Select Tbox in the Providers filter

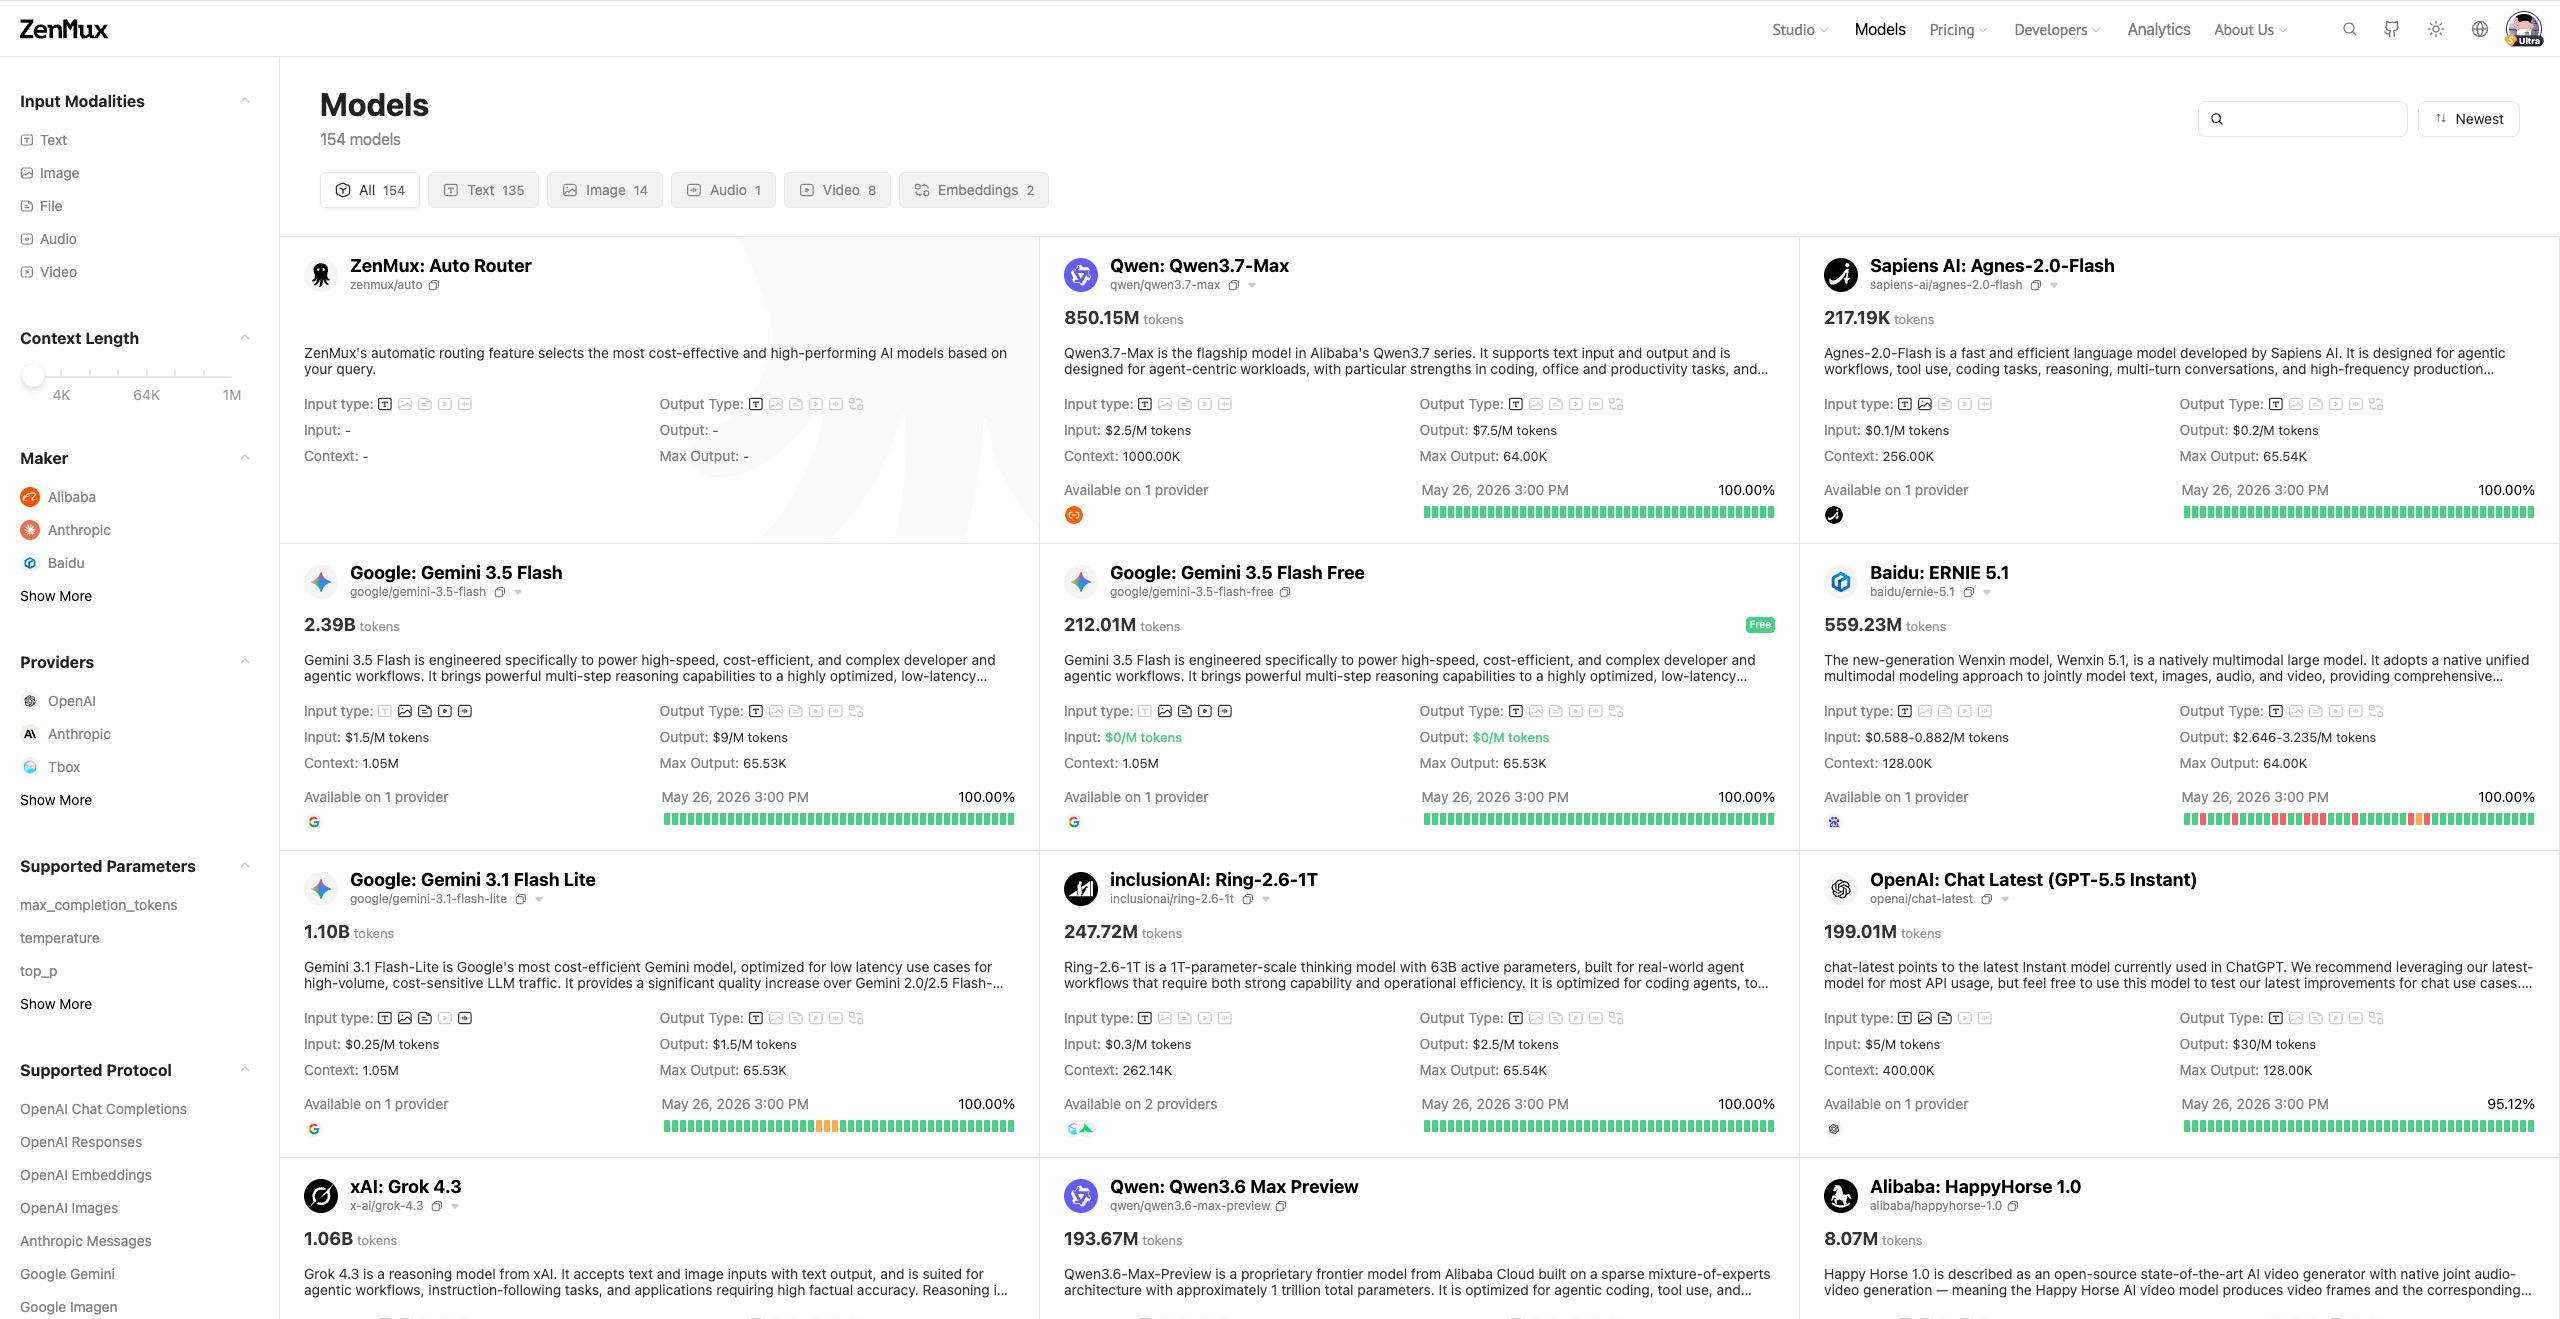(x=50, y=767)
